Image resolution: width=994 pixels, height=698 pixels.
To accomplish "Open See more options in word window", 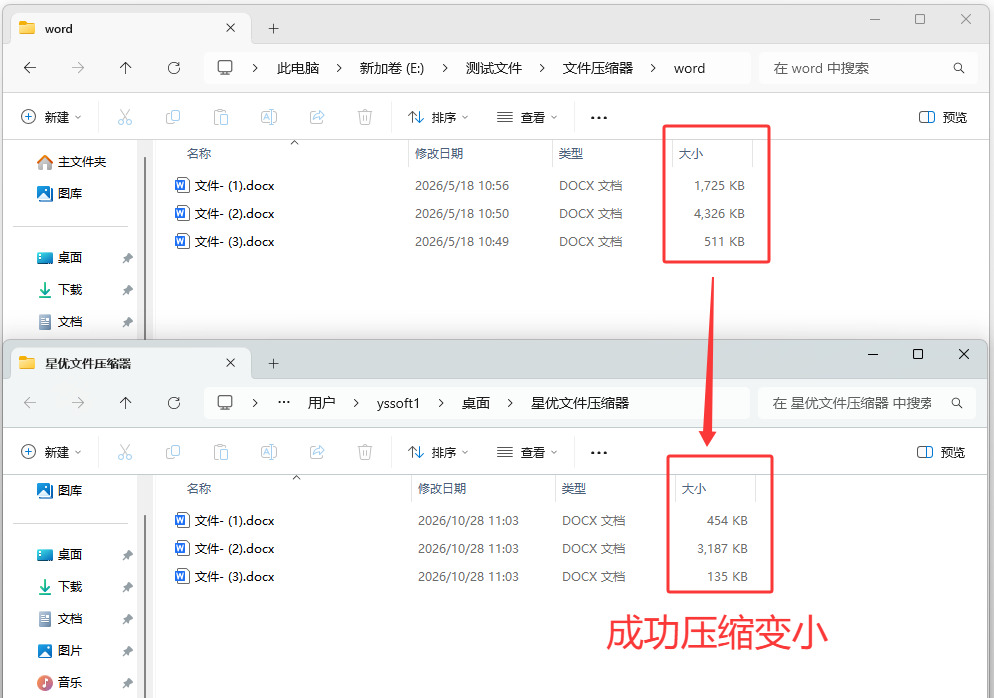I will (x=598, y=117).
